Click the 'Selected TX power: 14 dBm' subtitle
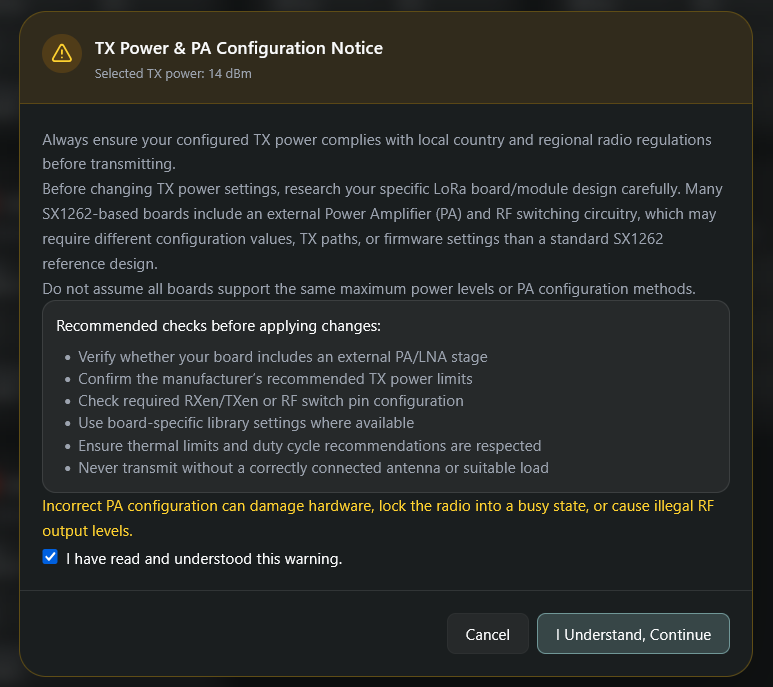 coord(173,74)
